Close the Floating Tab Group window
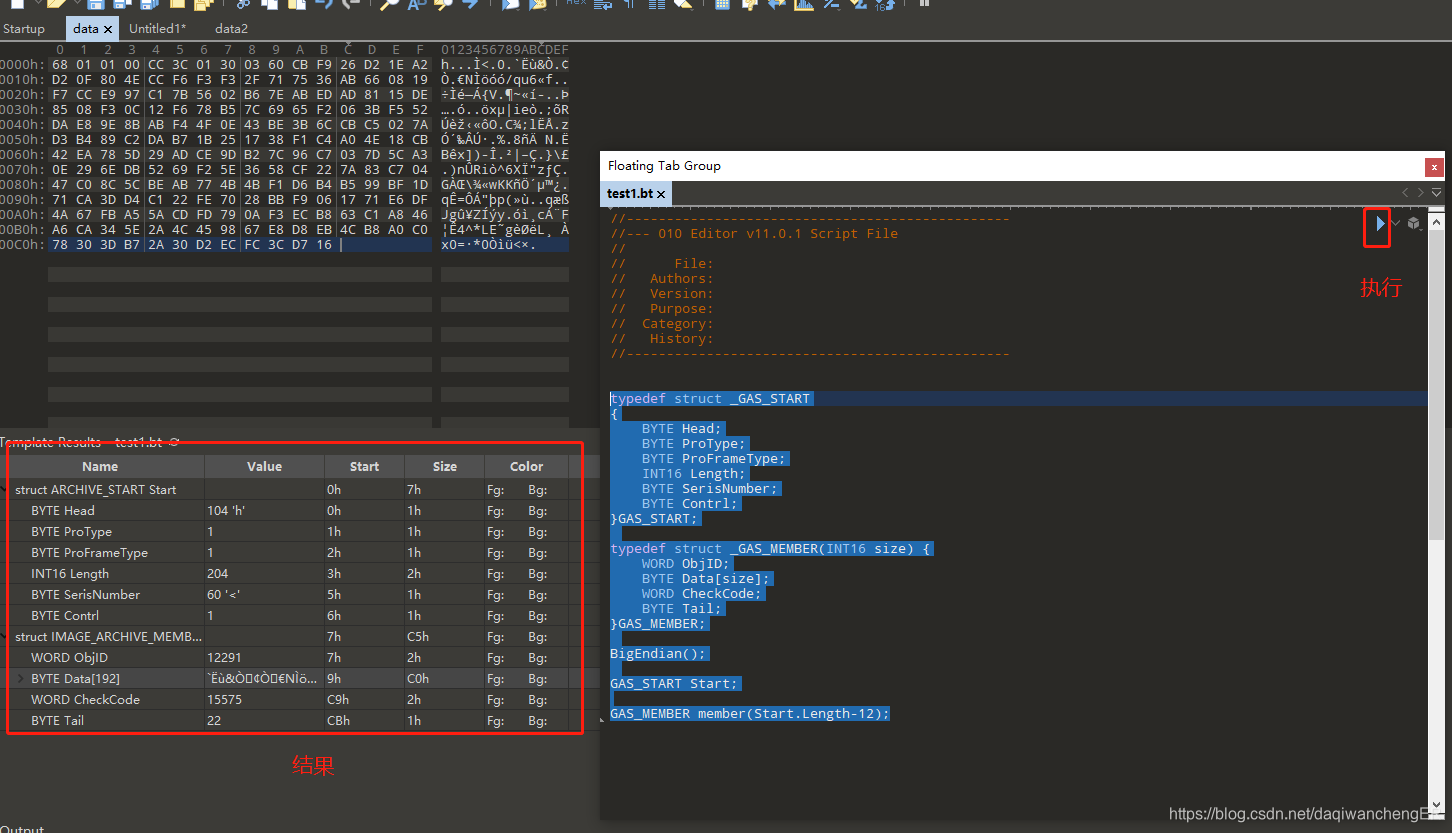 1435,167
